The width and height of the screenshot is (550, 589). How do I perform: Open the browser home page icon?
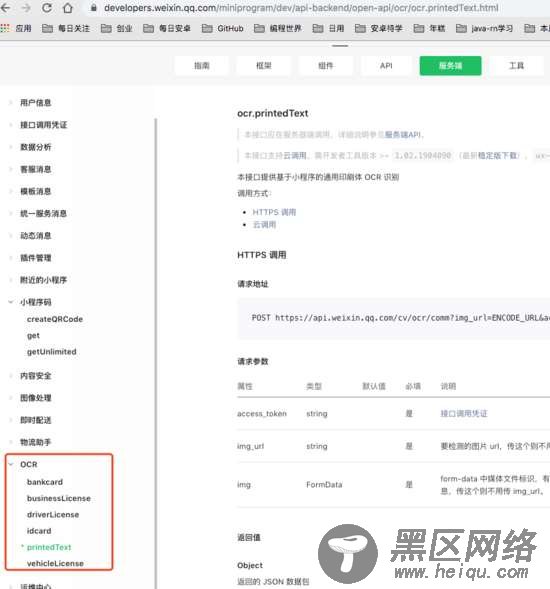pos(68,8)
